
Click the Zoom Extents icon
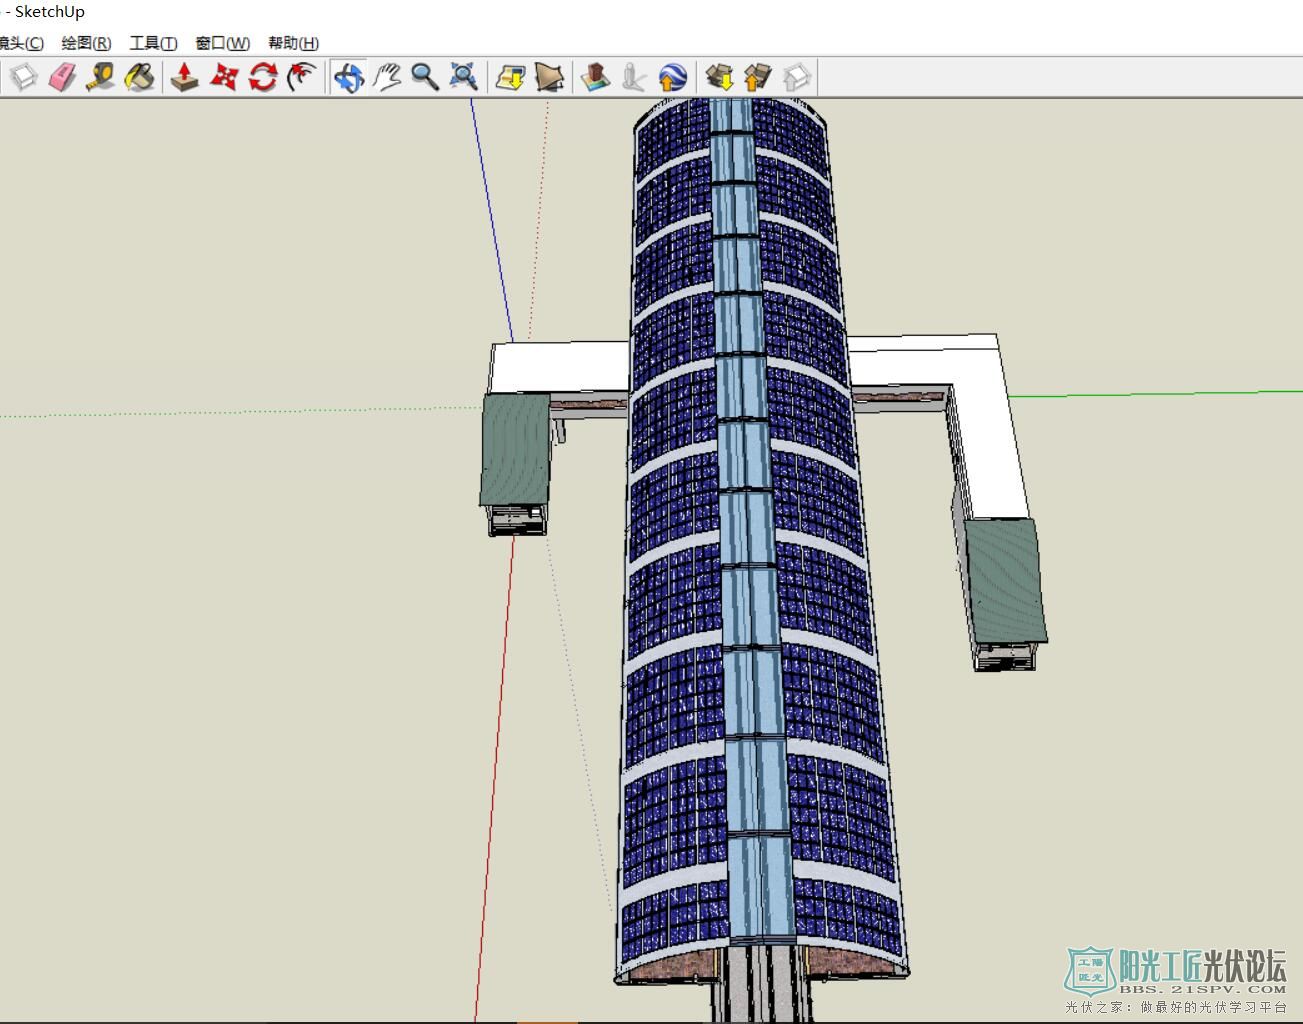click(463, 77)
